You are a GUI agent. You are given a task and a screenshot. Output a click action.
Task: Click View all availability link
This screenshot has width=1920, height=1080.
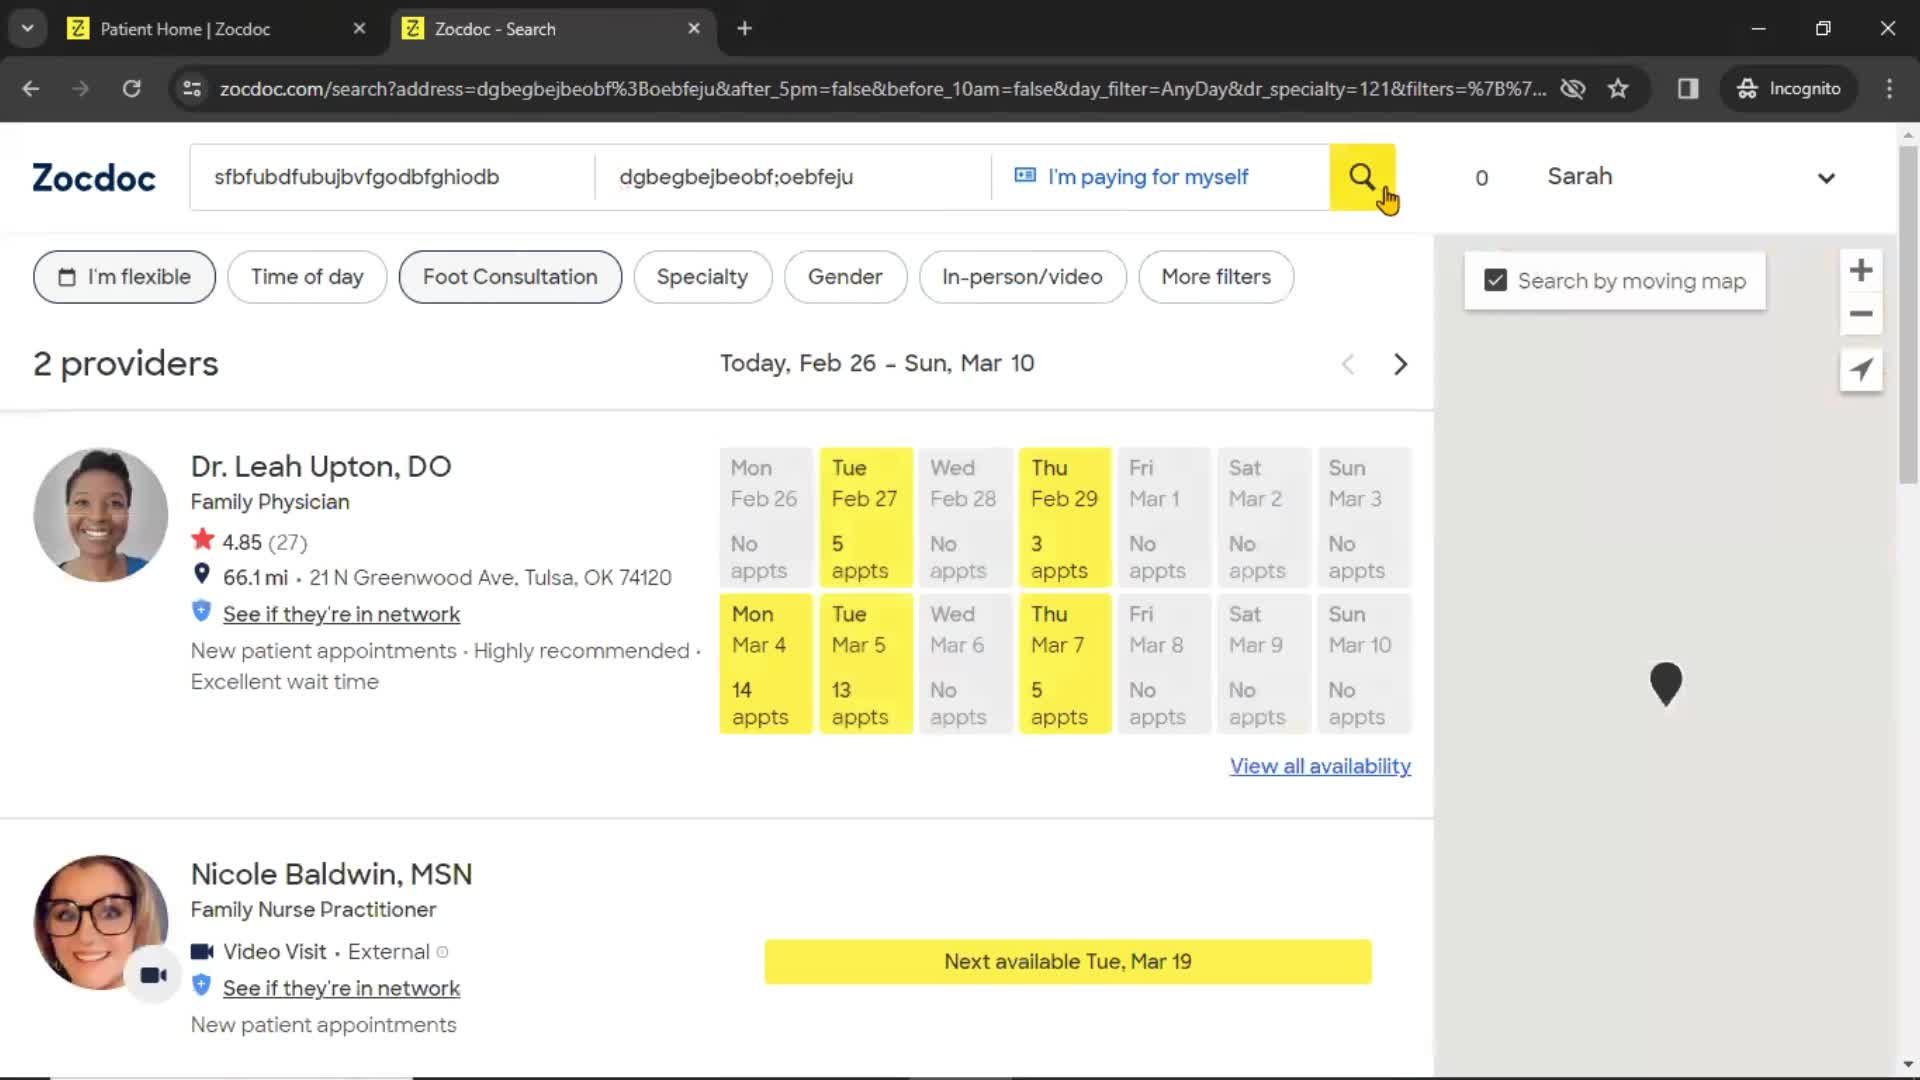pyautogui.click(x=1320, y=766)
